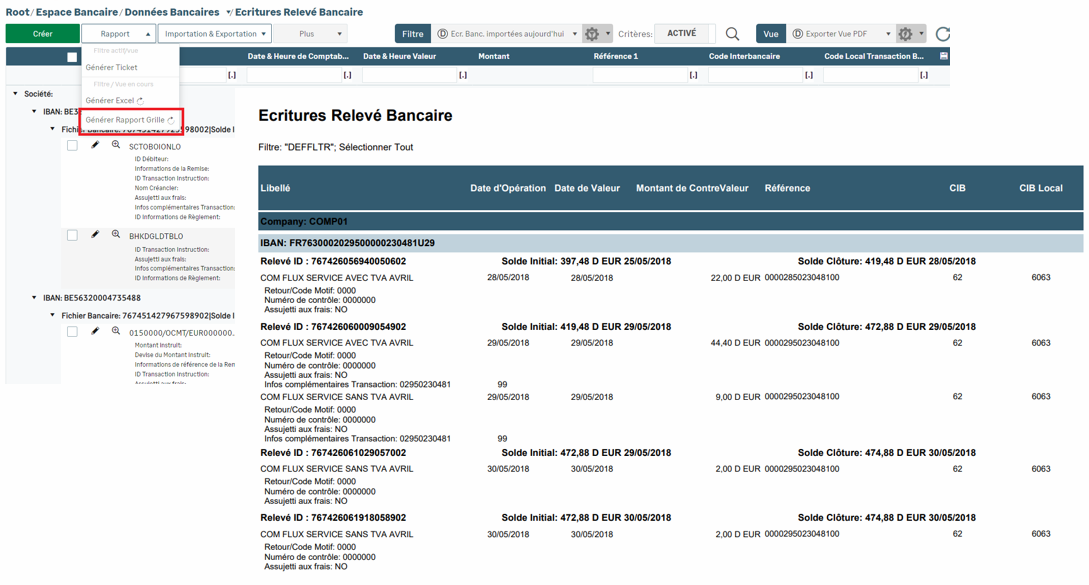Open the Importation & Exportation dropdown
Image resolution: width=1089 pixels, height=585 pixels.
pos(215,34)
